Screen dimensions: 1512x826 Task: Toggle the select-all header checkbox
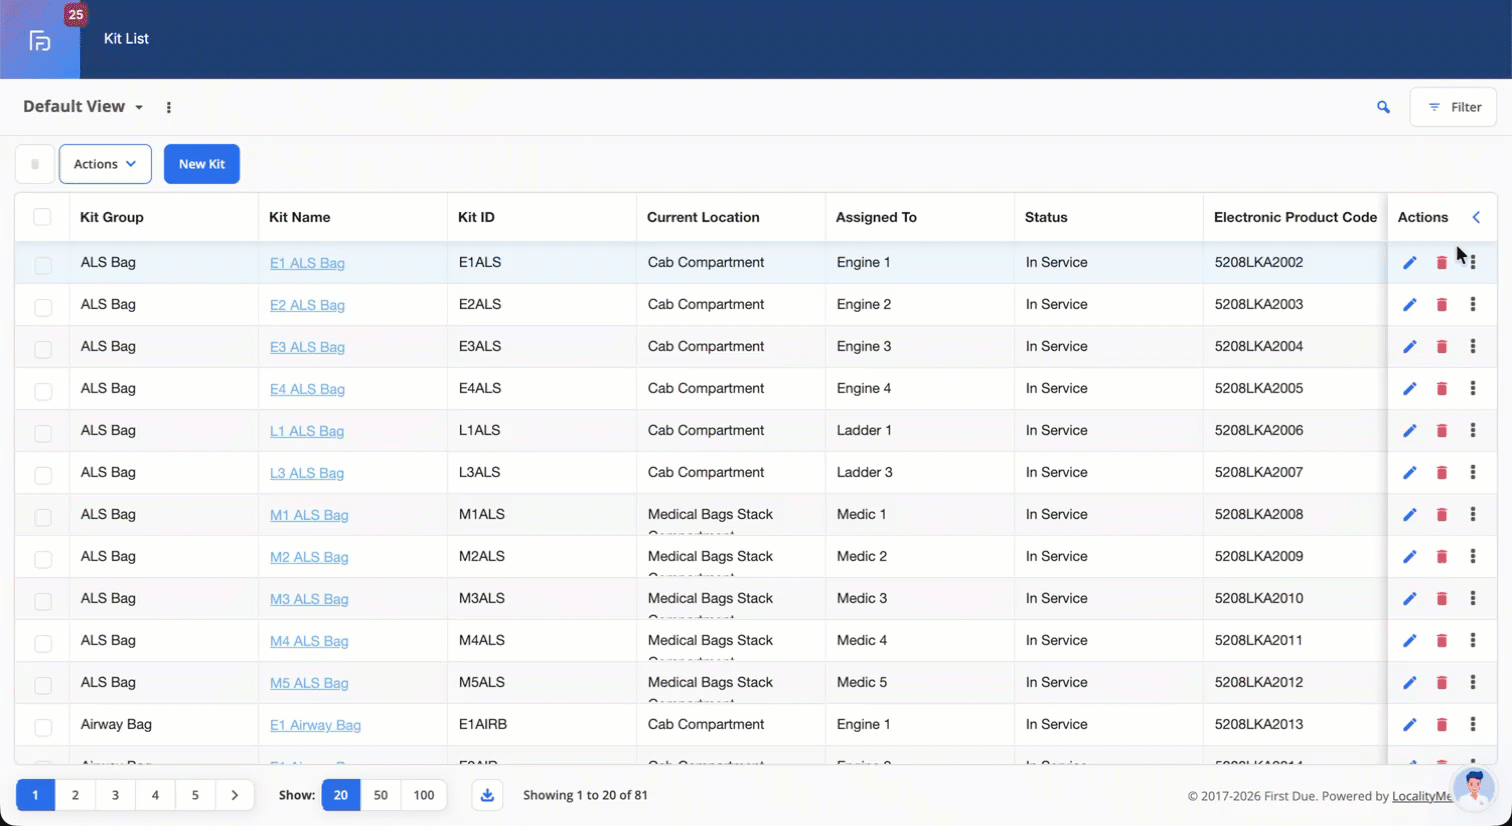pyautogui.click(x=42, y=217)
